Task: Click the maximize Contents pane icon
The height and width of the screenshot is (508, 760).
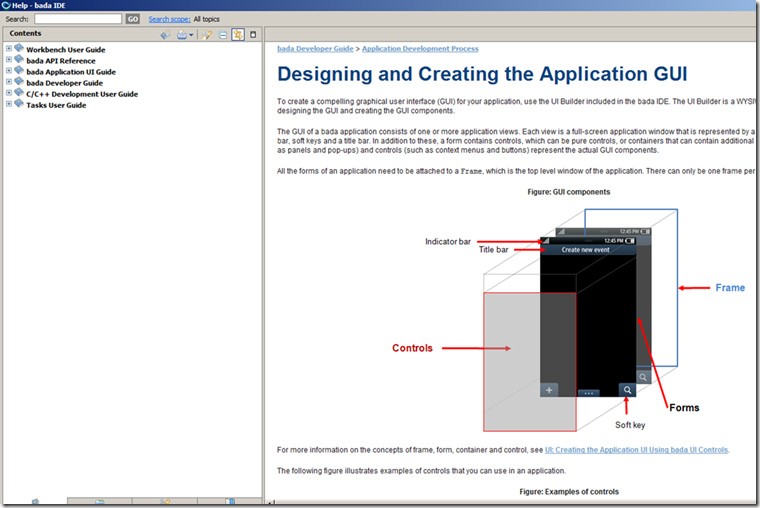Action: tap(253, 34)
